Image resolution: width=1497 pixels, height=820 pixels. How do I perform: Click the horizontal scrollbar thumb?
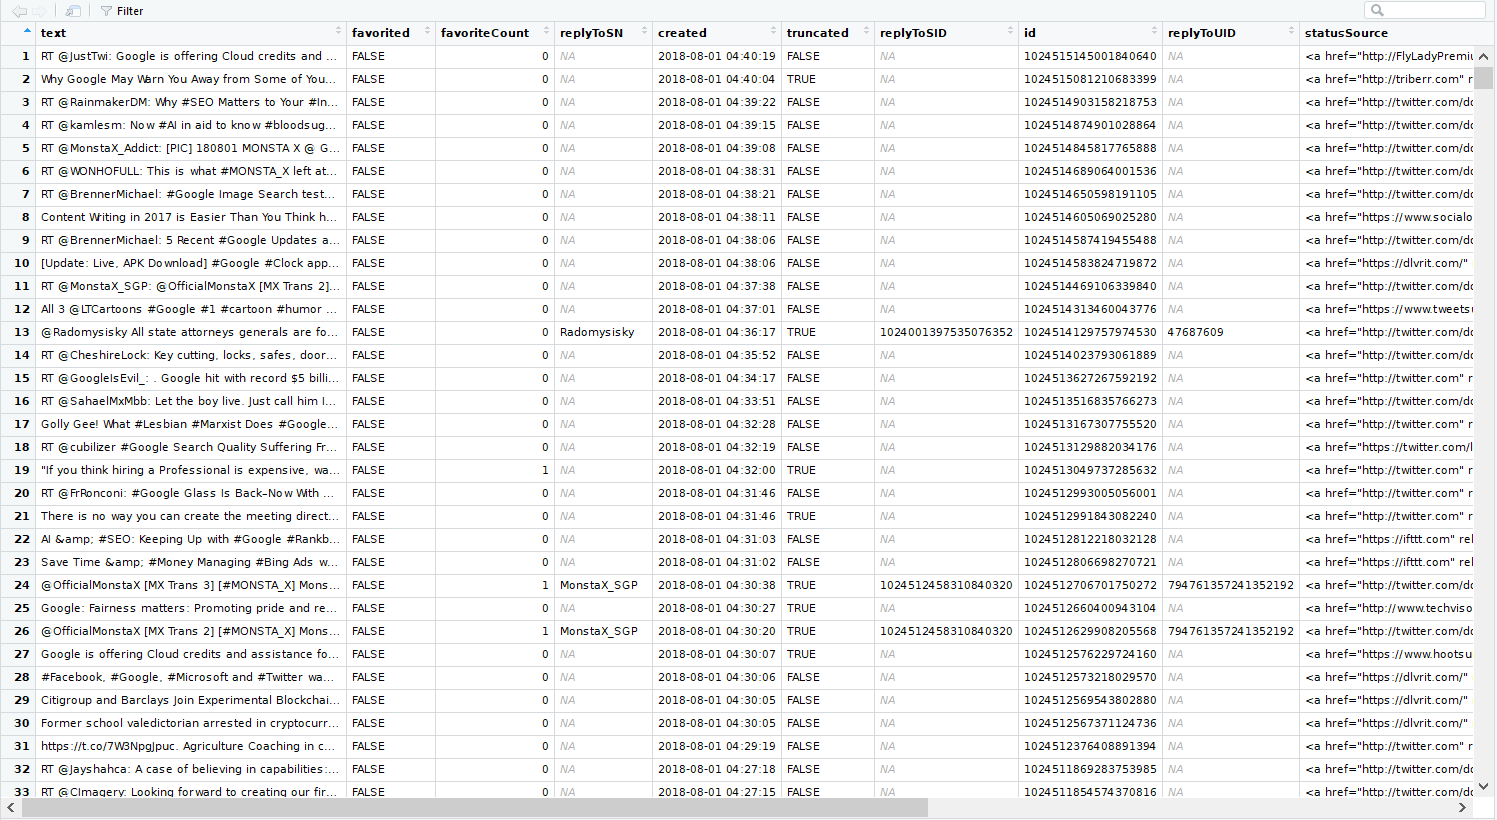[x=475, y=807]
